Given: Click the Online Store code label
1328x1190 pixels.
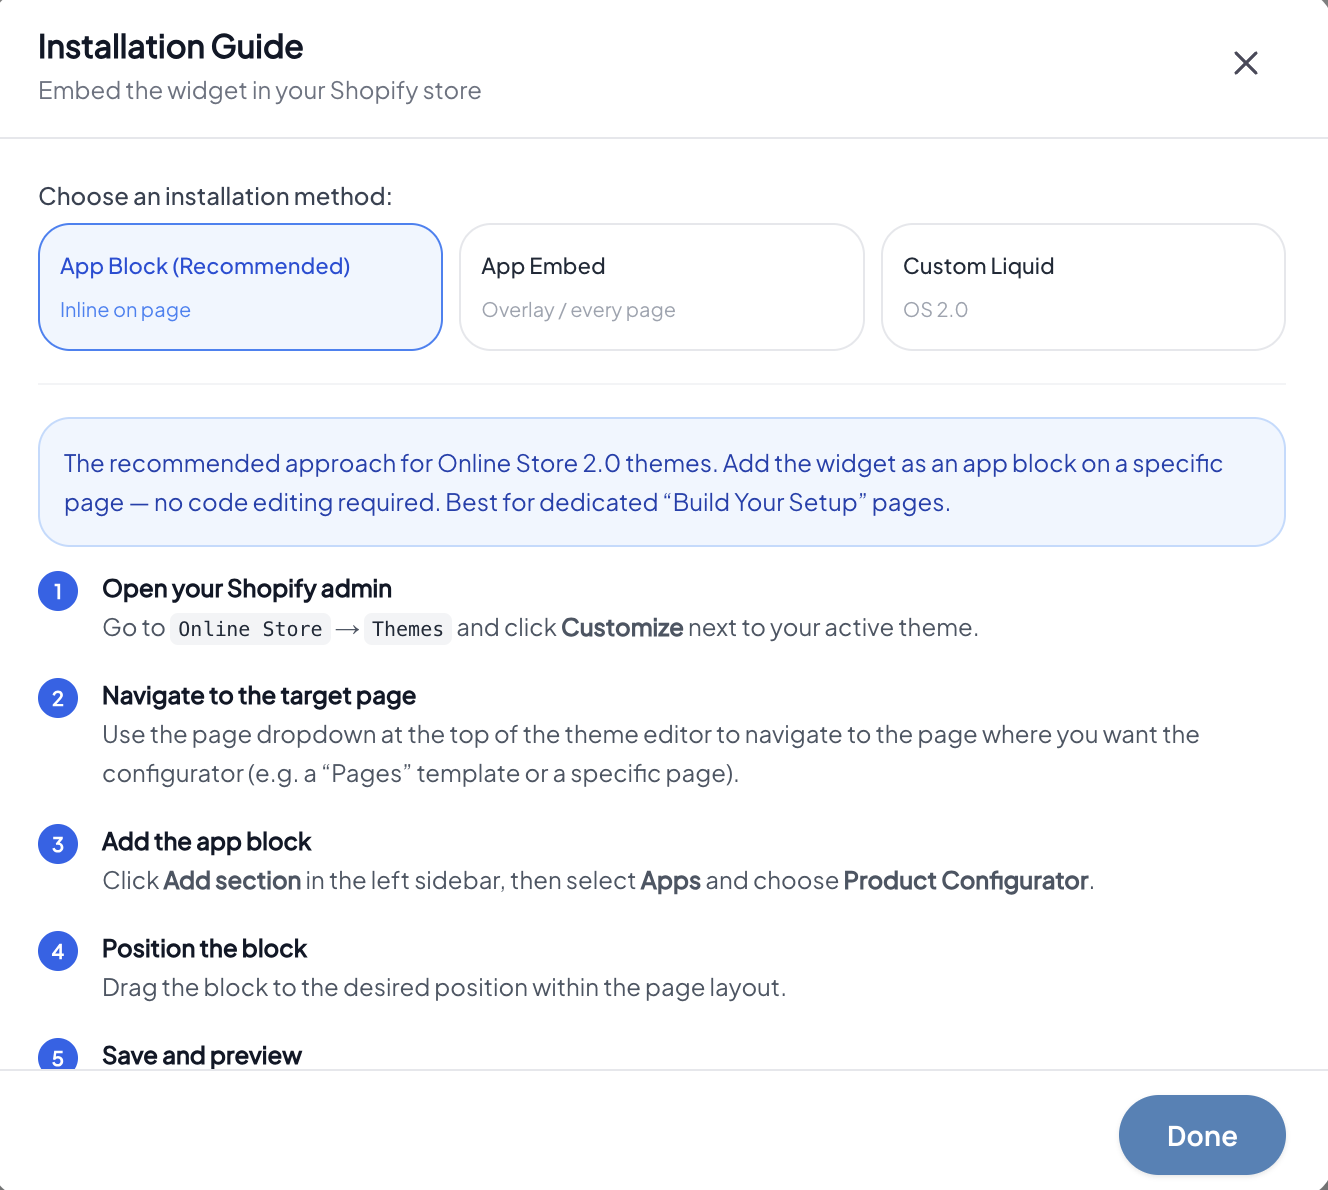Looking at the screenshot, I should pos(250,629).
